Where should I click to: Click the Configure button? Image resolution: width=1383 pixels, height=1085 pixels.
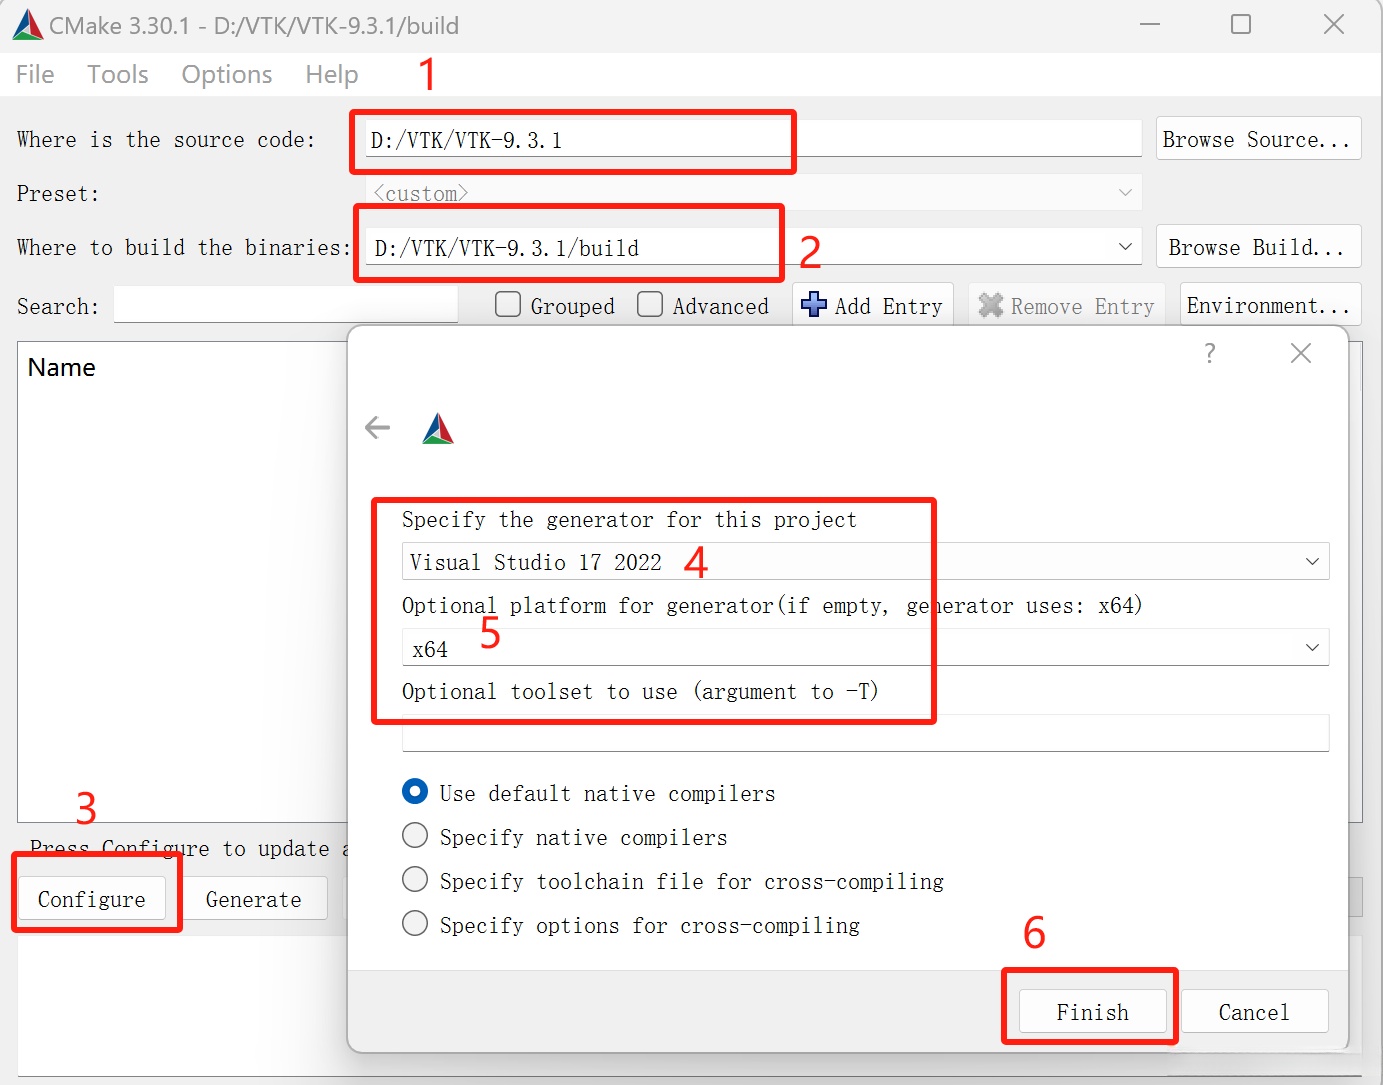pyautogui.click(x=92, y=899)
